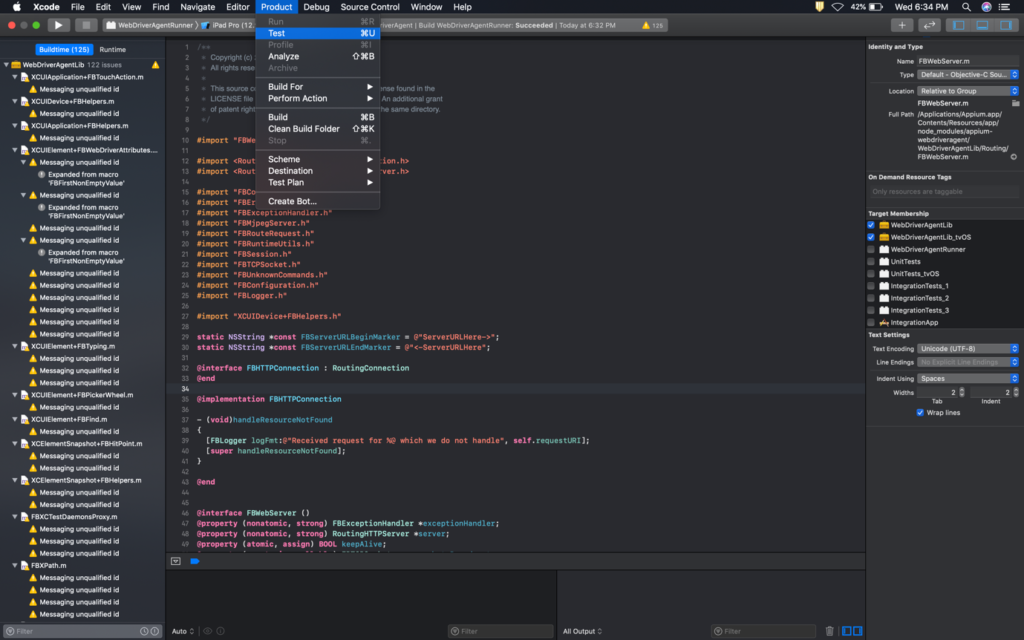Click the recent-issues clock icon in navigator filter
The width and height of the screenshot is (1024, 640).
click(x=144, y=632)
